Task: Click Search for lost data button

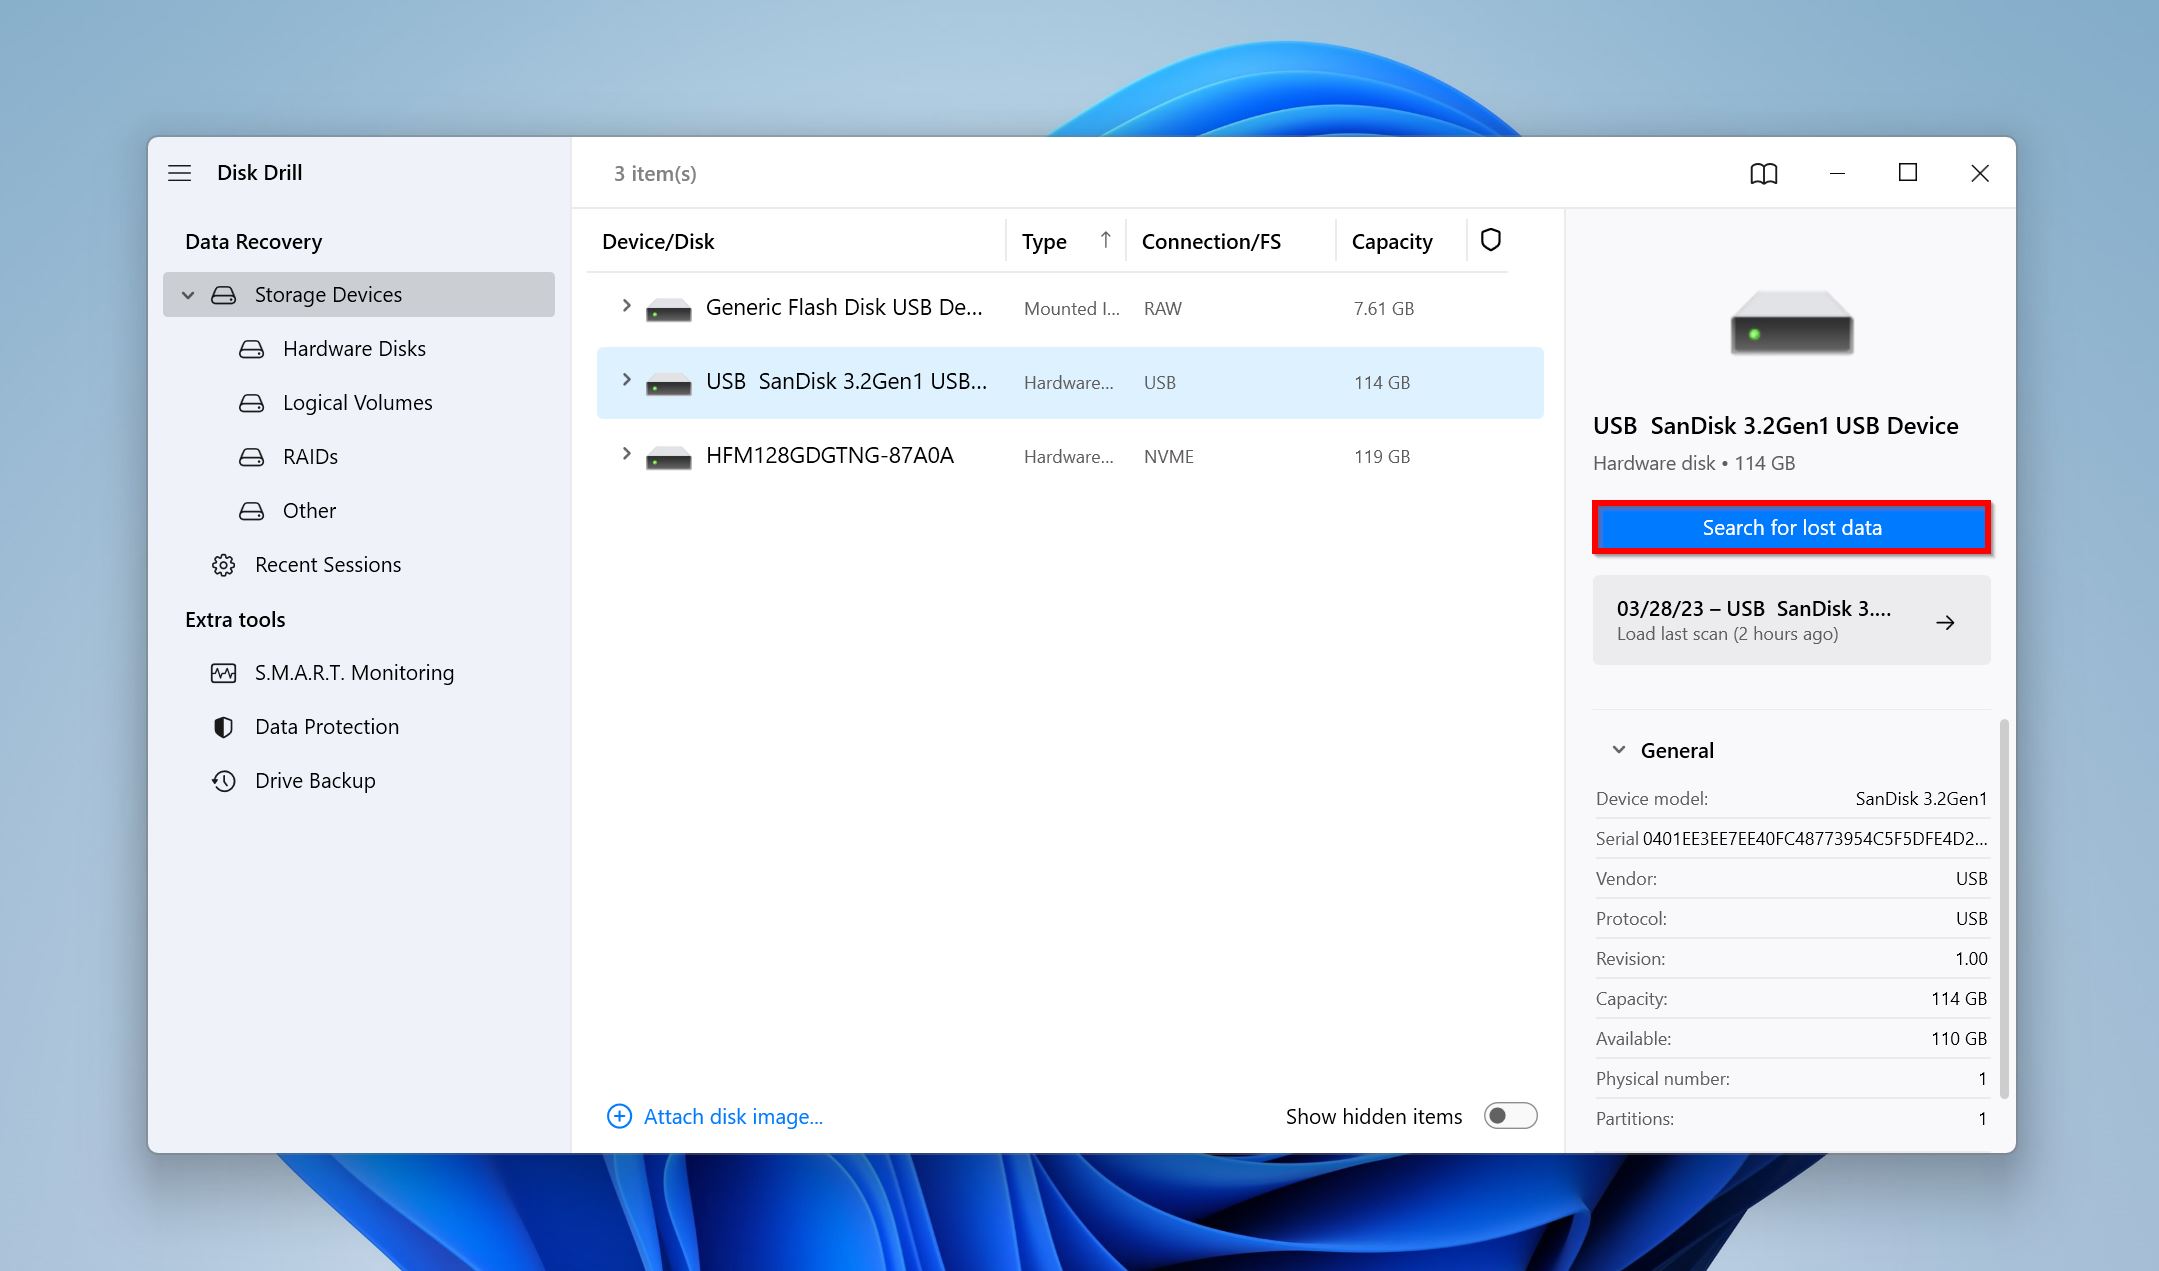Action: click(1793, 527)
